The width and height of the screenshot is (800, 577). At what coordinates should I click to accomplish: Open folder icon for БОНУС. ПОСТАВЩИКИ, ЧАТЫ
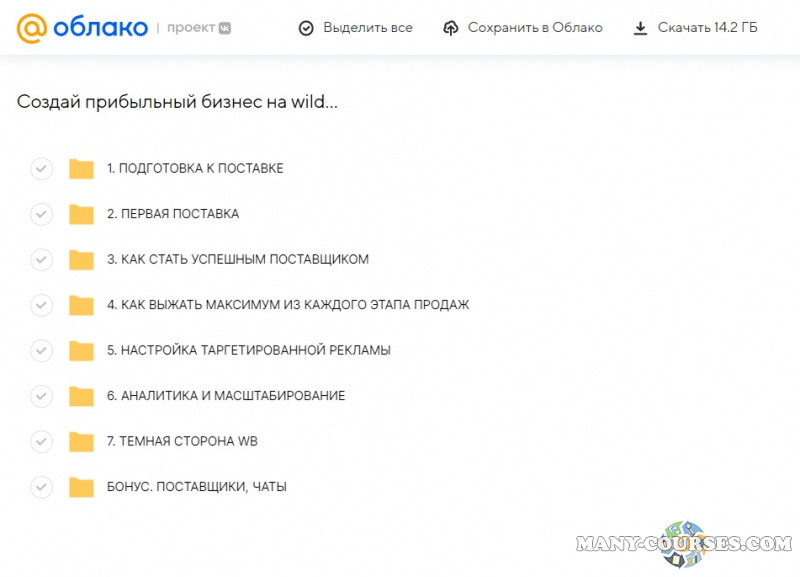click(81, 487)
